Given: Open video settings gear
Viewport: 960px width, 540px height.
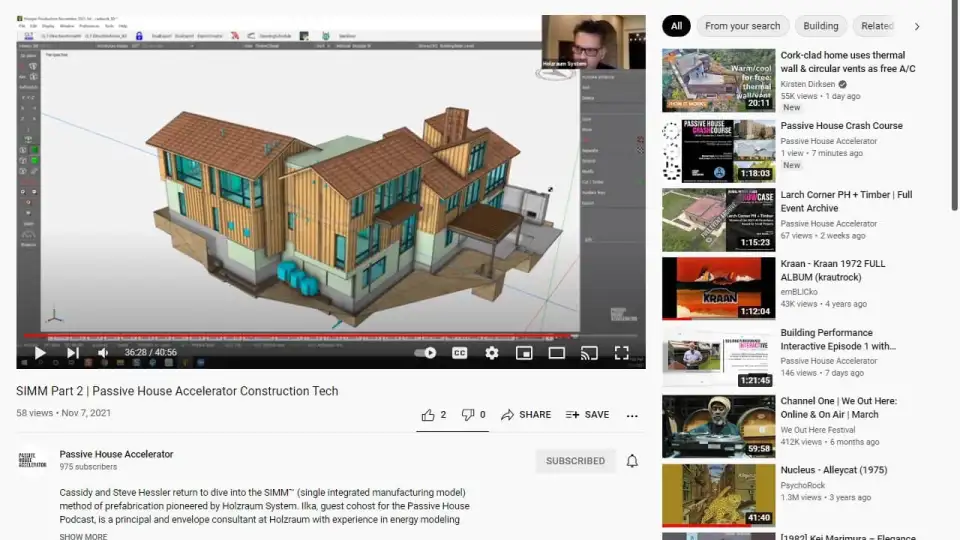Looking at the screenshot, I should (492, 353).
